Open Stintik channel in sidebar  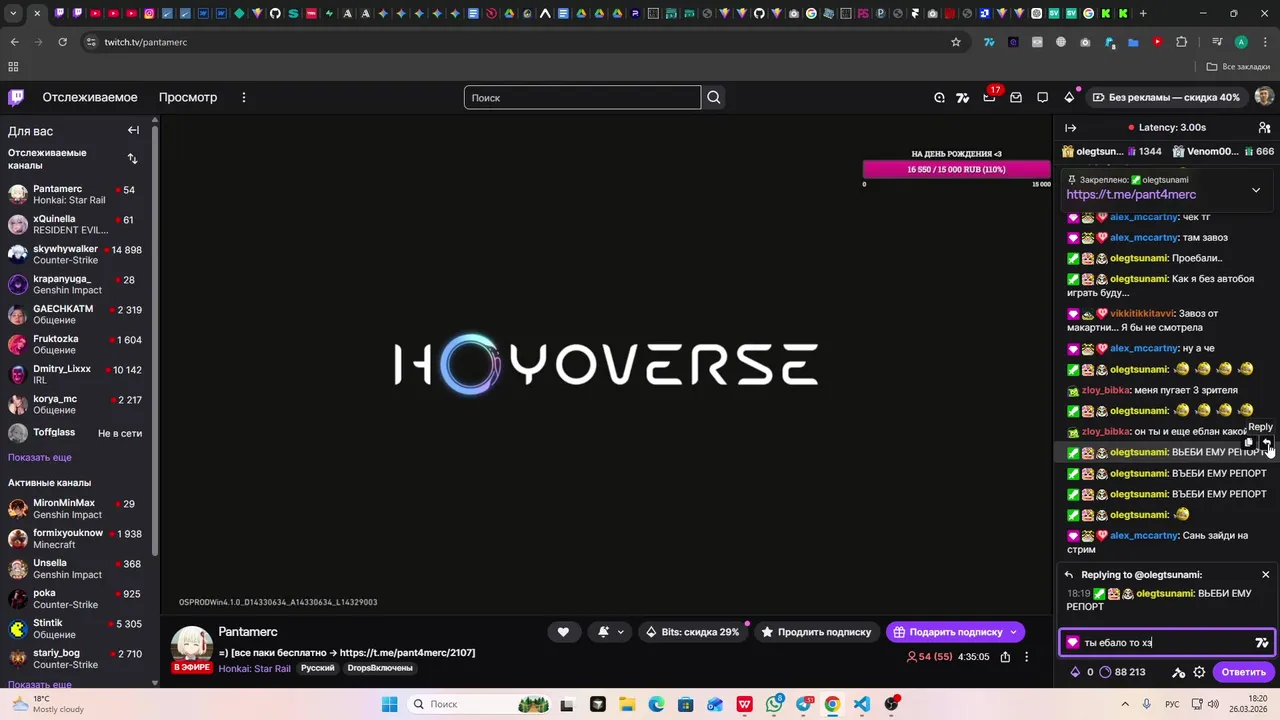[77, 628]
